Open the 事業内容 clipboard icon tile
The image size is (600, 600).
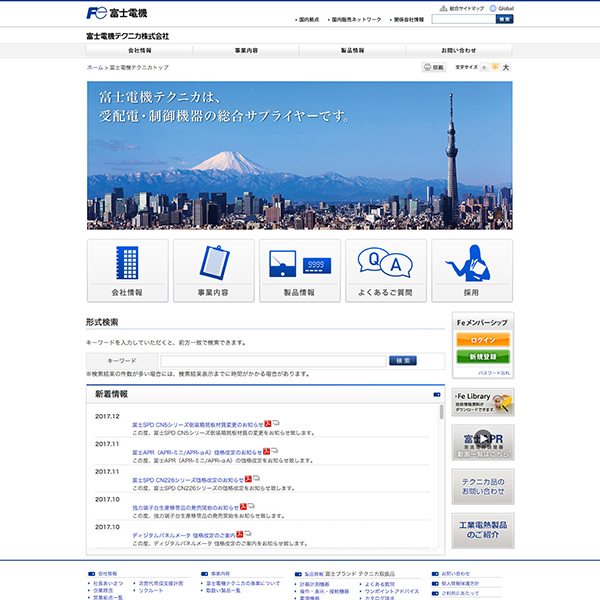pos(214,271)
